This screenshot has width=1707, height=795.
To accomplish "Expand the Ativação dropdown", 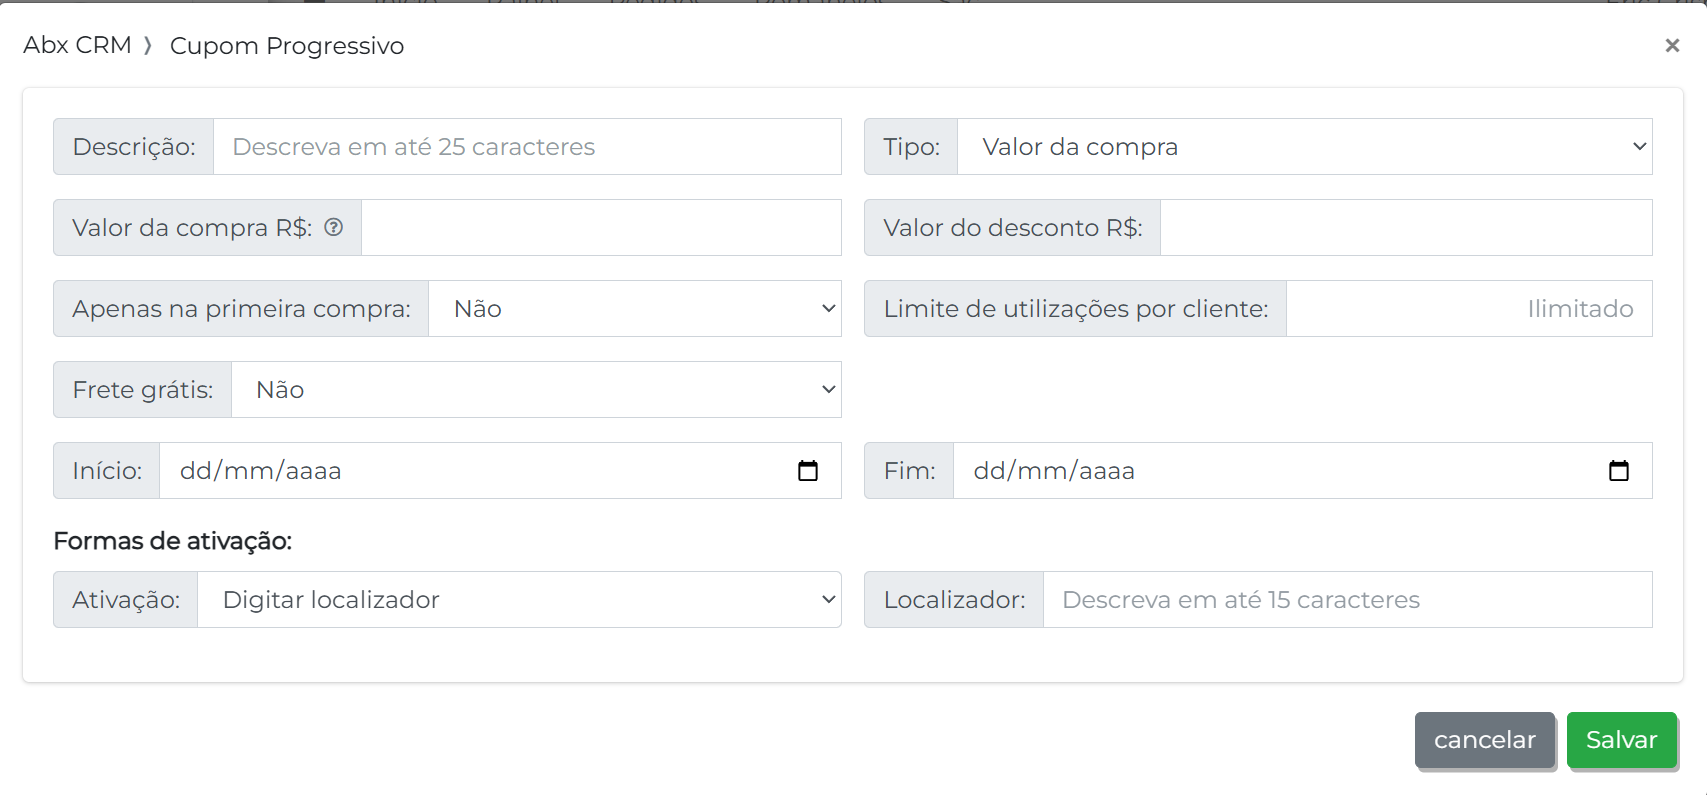I will tap(519, 600).
